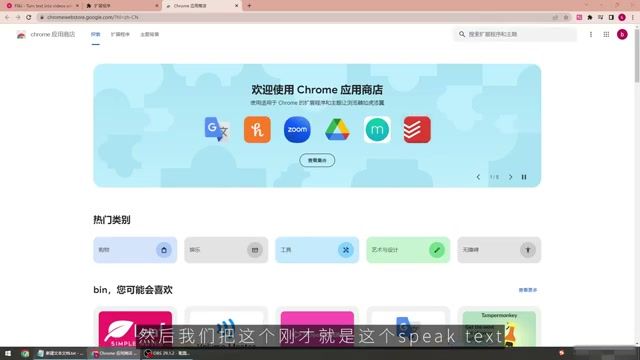Click the address bar URL
The width and height of the screenshot is (640, 360).
(x=93, y=17)
